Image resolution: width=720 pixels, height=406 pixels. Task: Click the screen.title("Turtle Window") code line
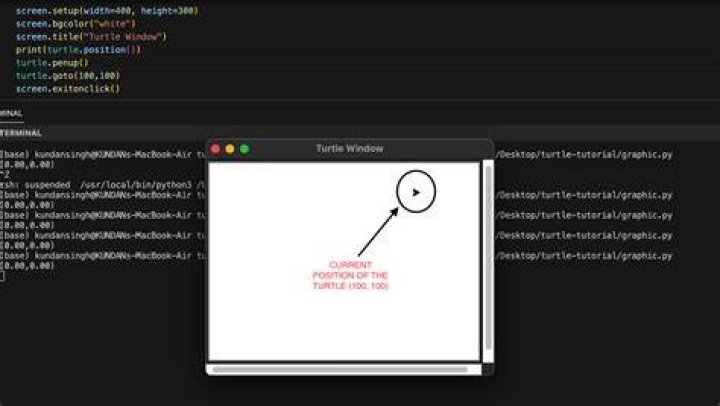pyautogui.click(x=91, y=36)
